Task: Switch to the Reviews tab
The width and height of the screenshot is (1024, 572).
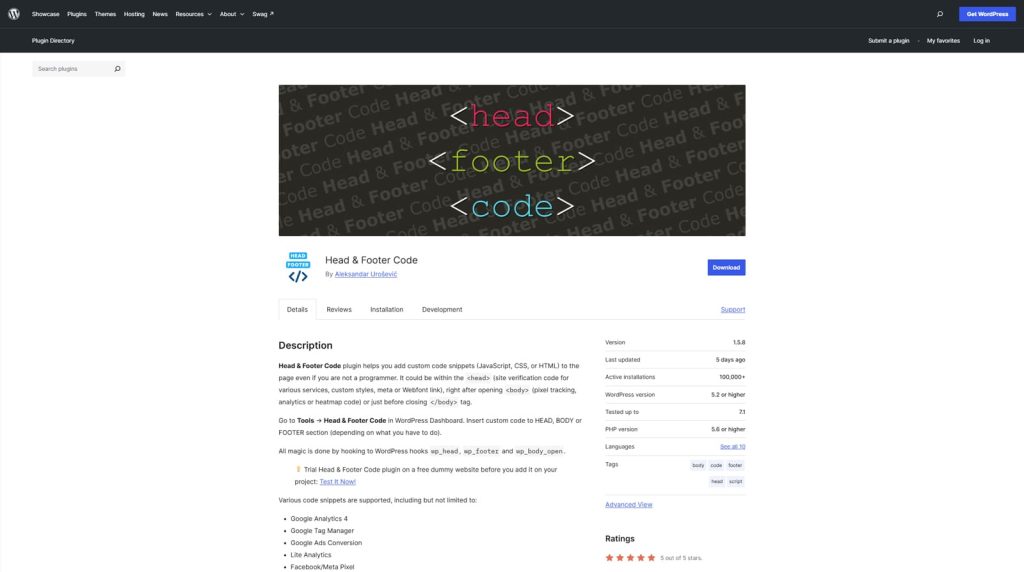Action: click(x=339, y=310)
